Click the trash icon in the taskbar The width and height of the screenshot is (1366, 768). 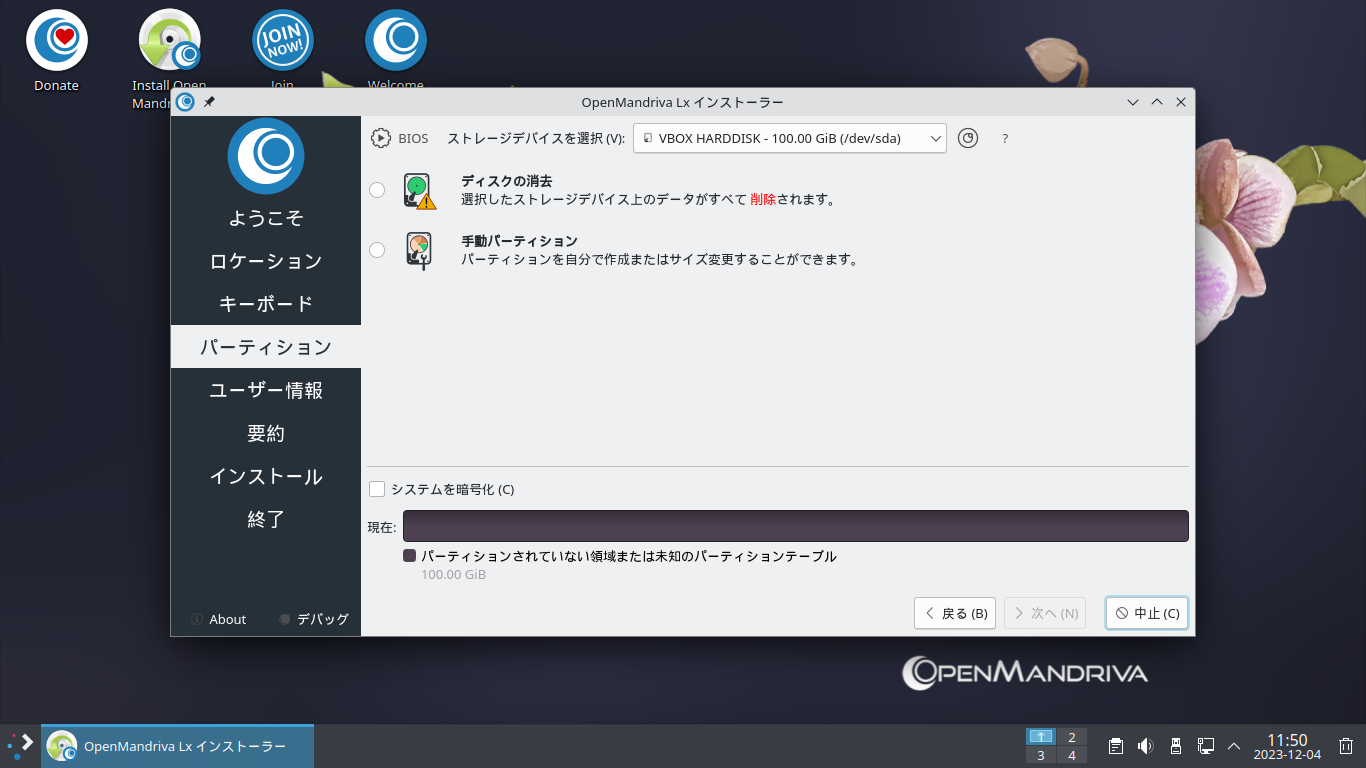1346,746
